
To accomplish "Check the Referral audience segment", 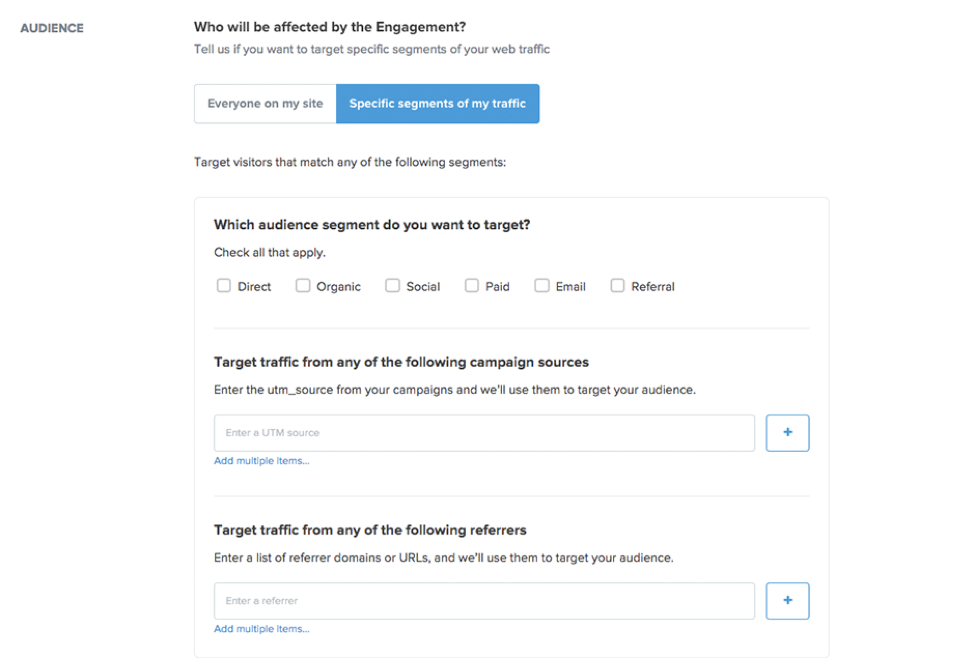I will (x=617, y=285).
